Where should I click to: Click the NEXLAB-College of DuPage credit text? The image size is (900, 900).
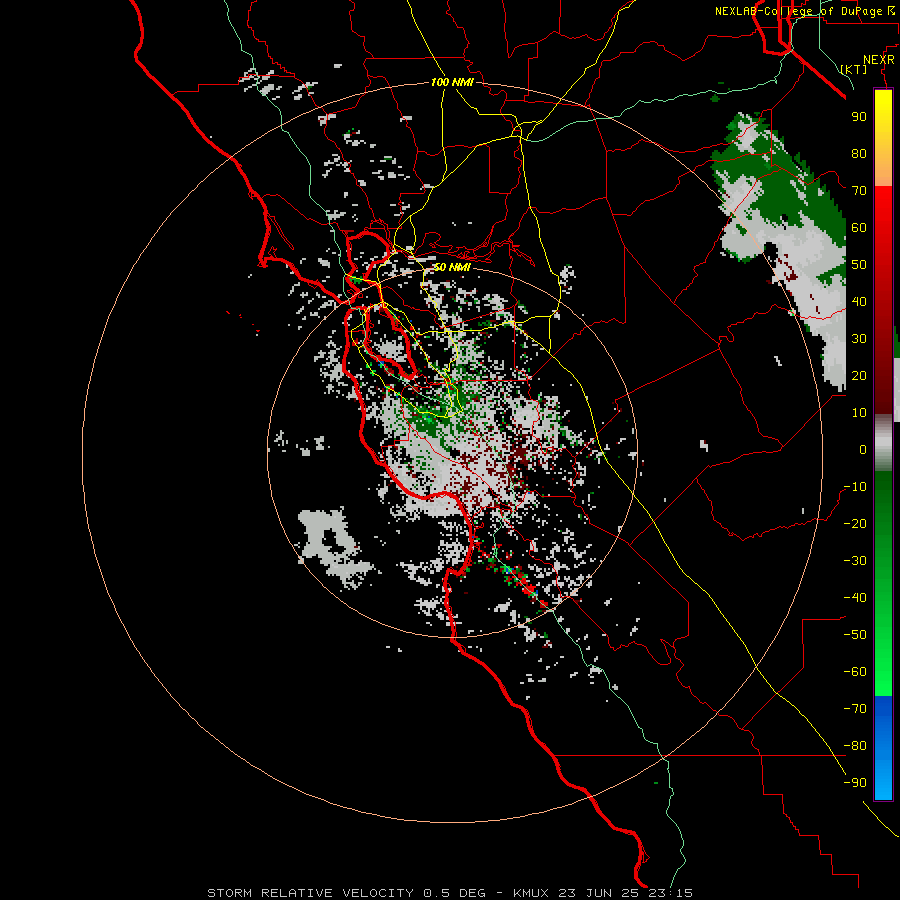point(807,11)
